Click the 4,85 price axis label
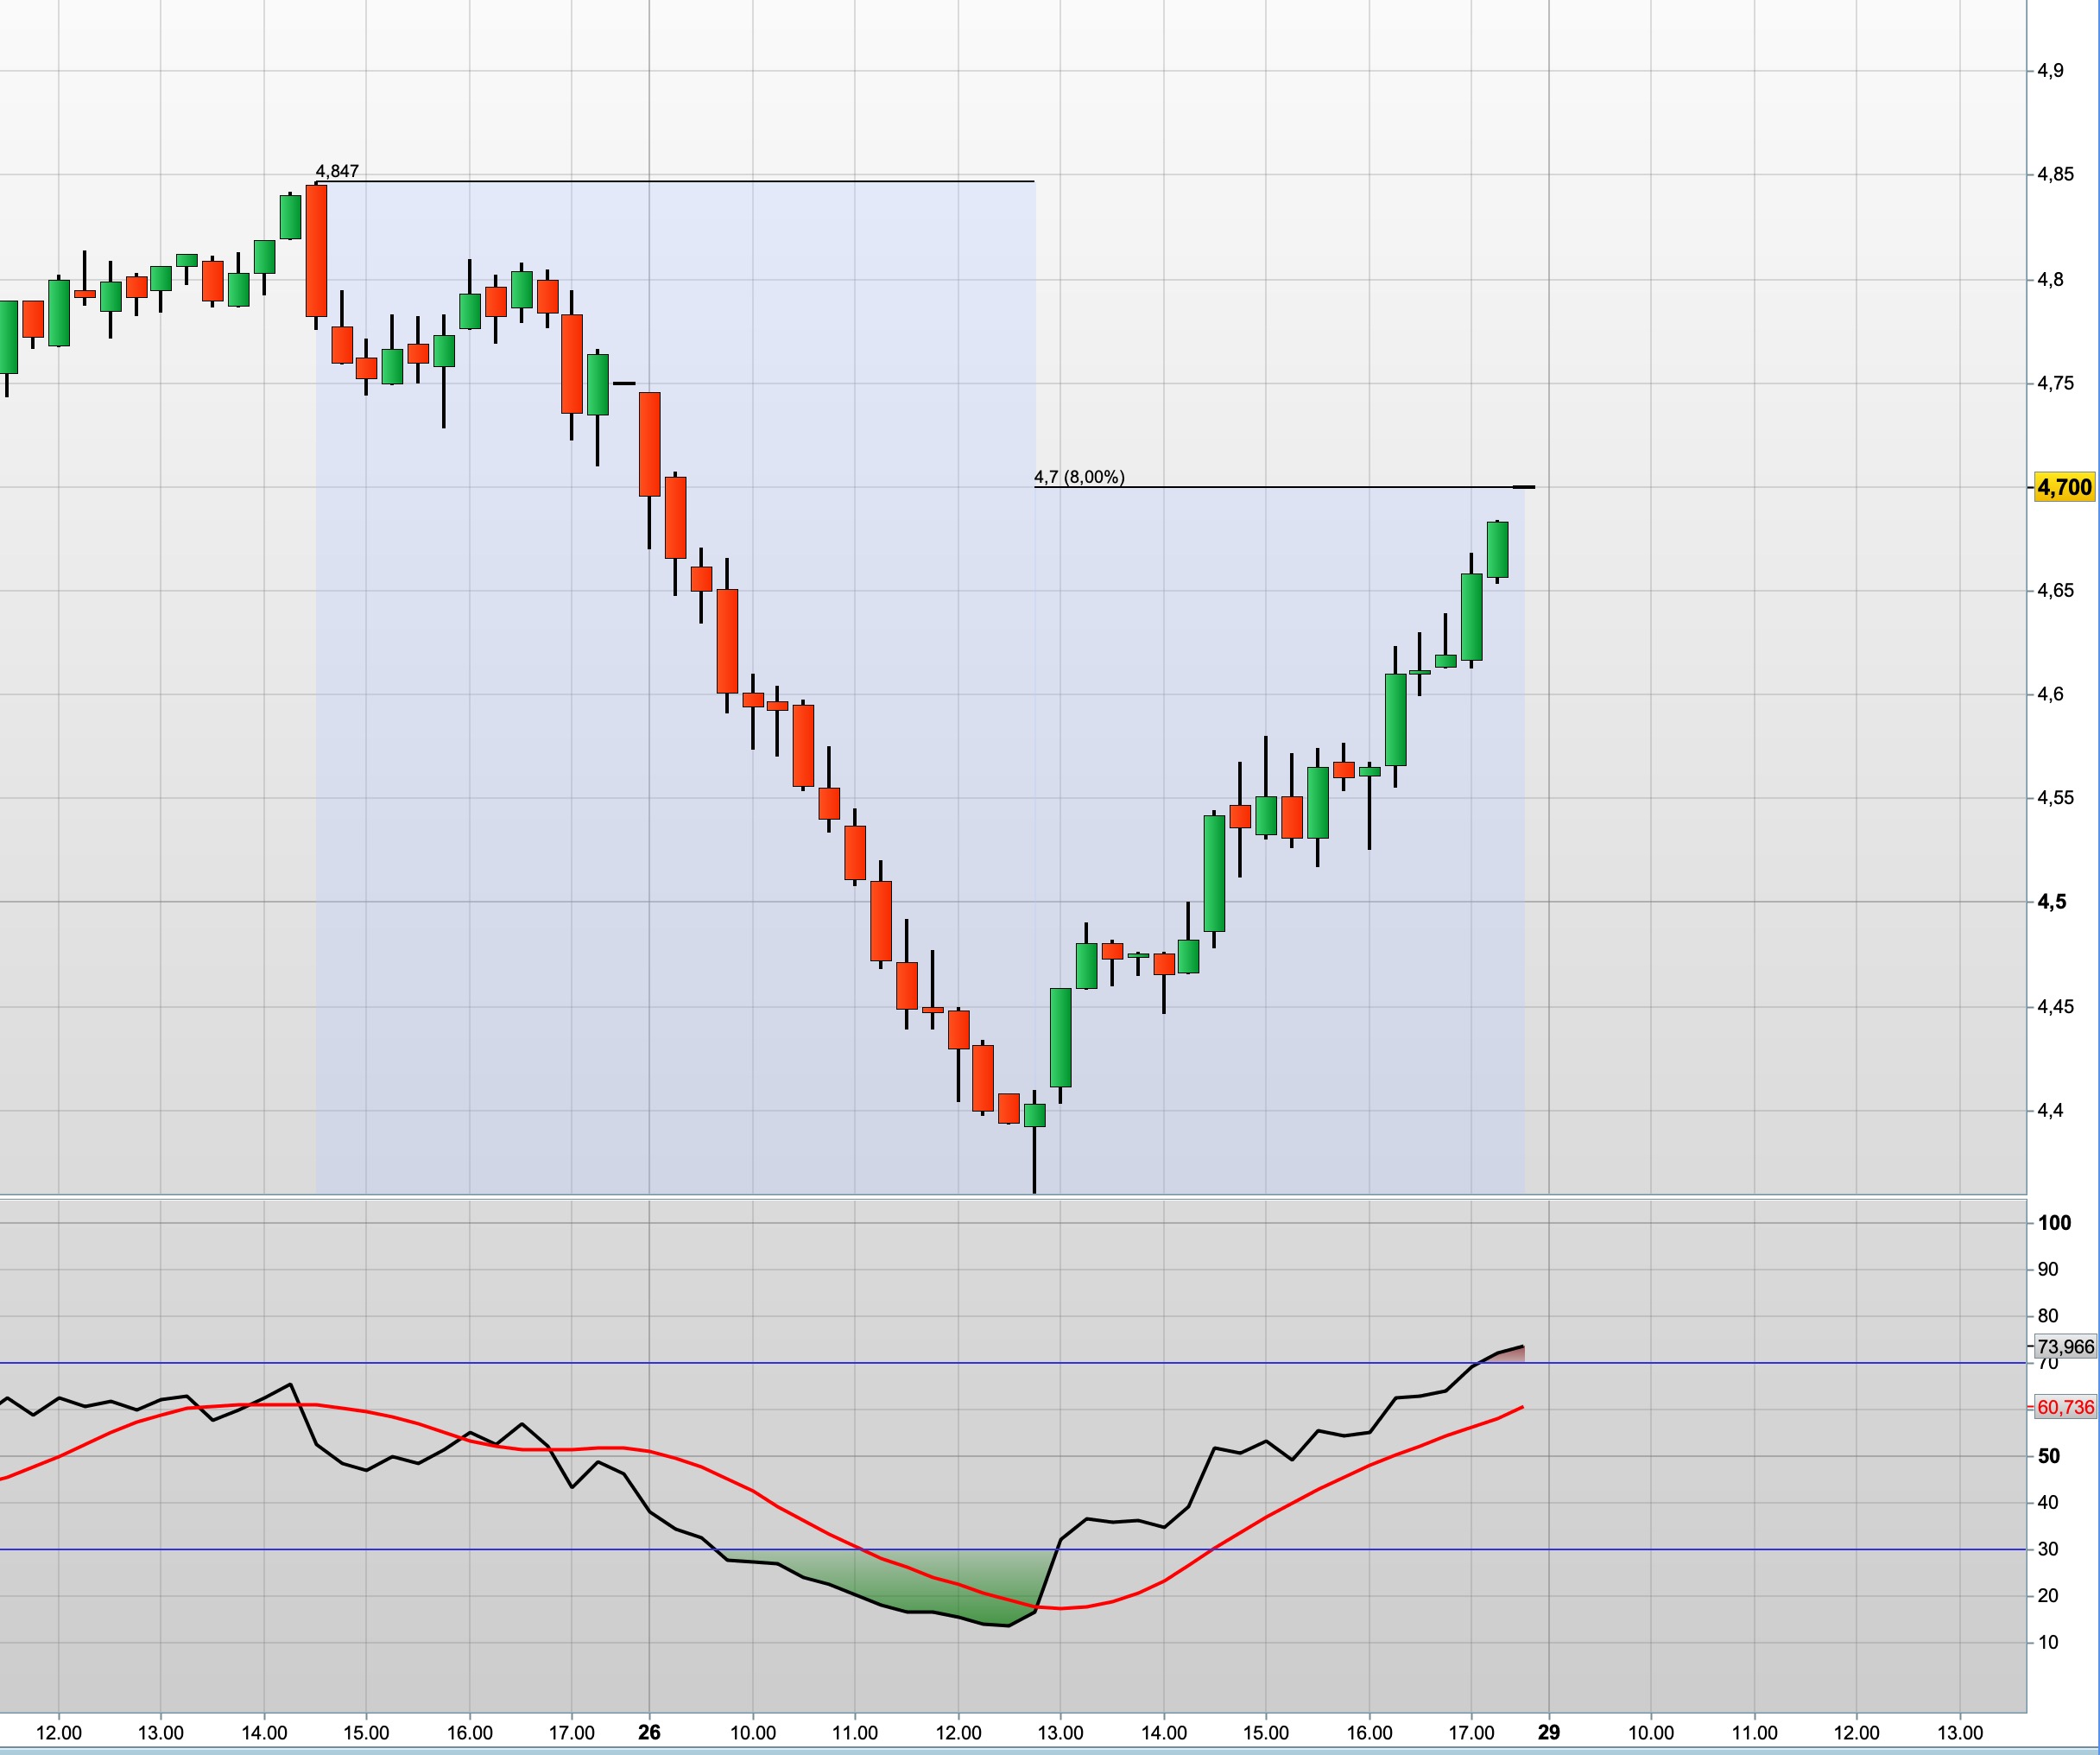 click(x=2055, y=175)
